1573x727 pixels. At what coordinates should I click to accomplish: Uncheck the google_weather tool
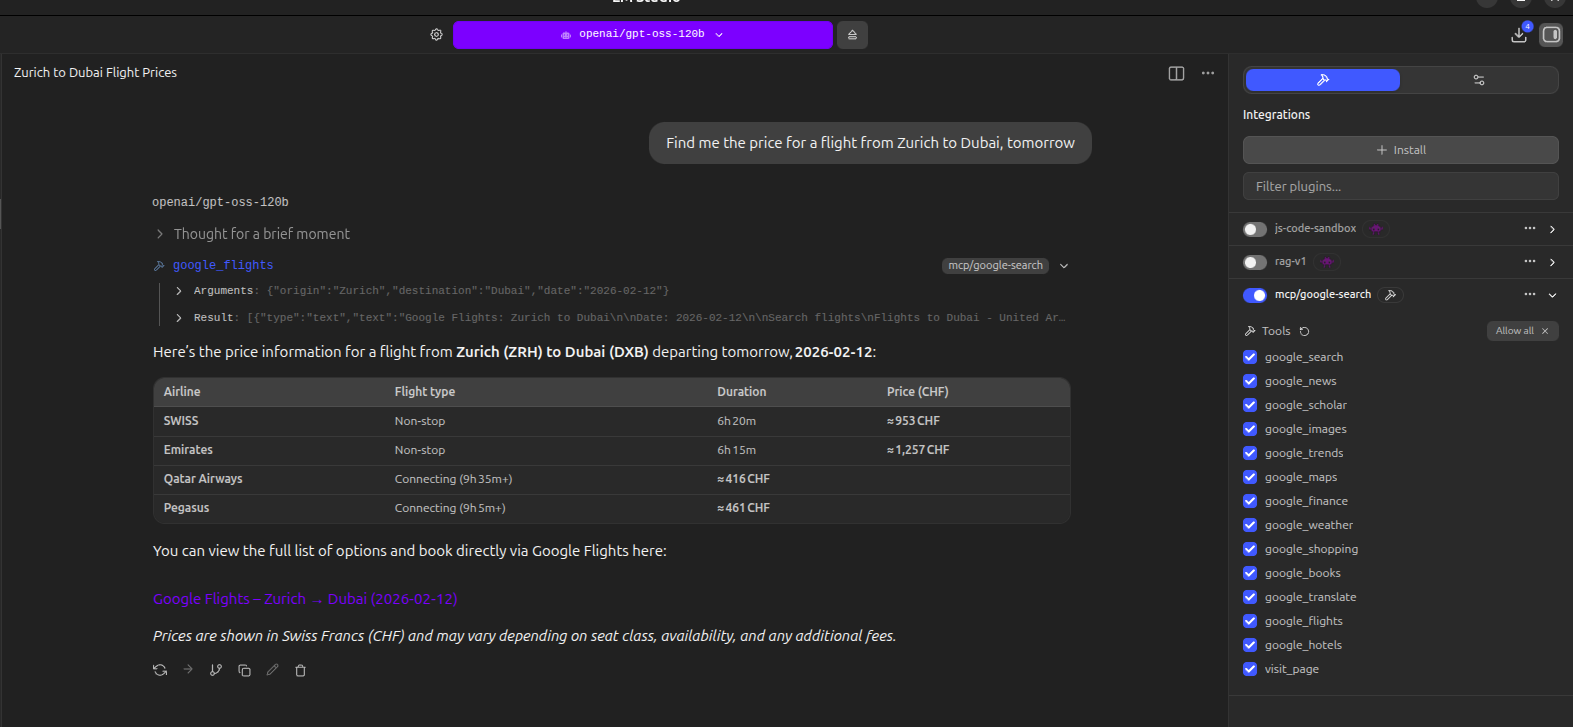pyautogui.click(x=1250, y=525)
